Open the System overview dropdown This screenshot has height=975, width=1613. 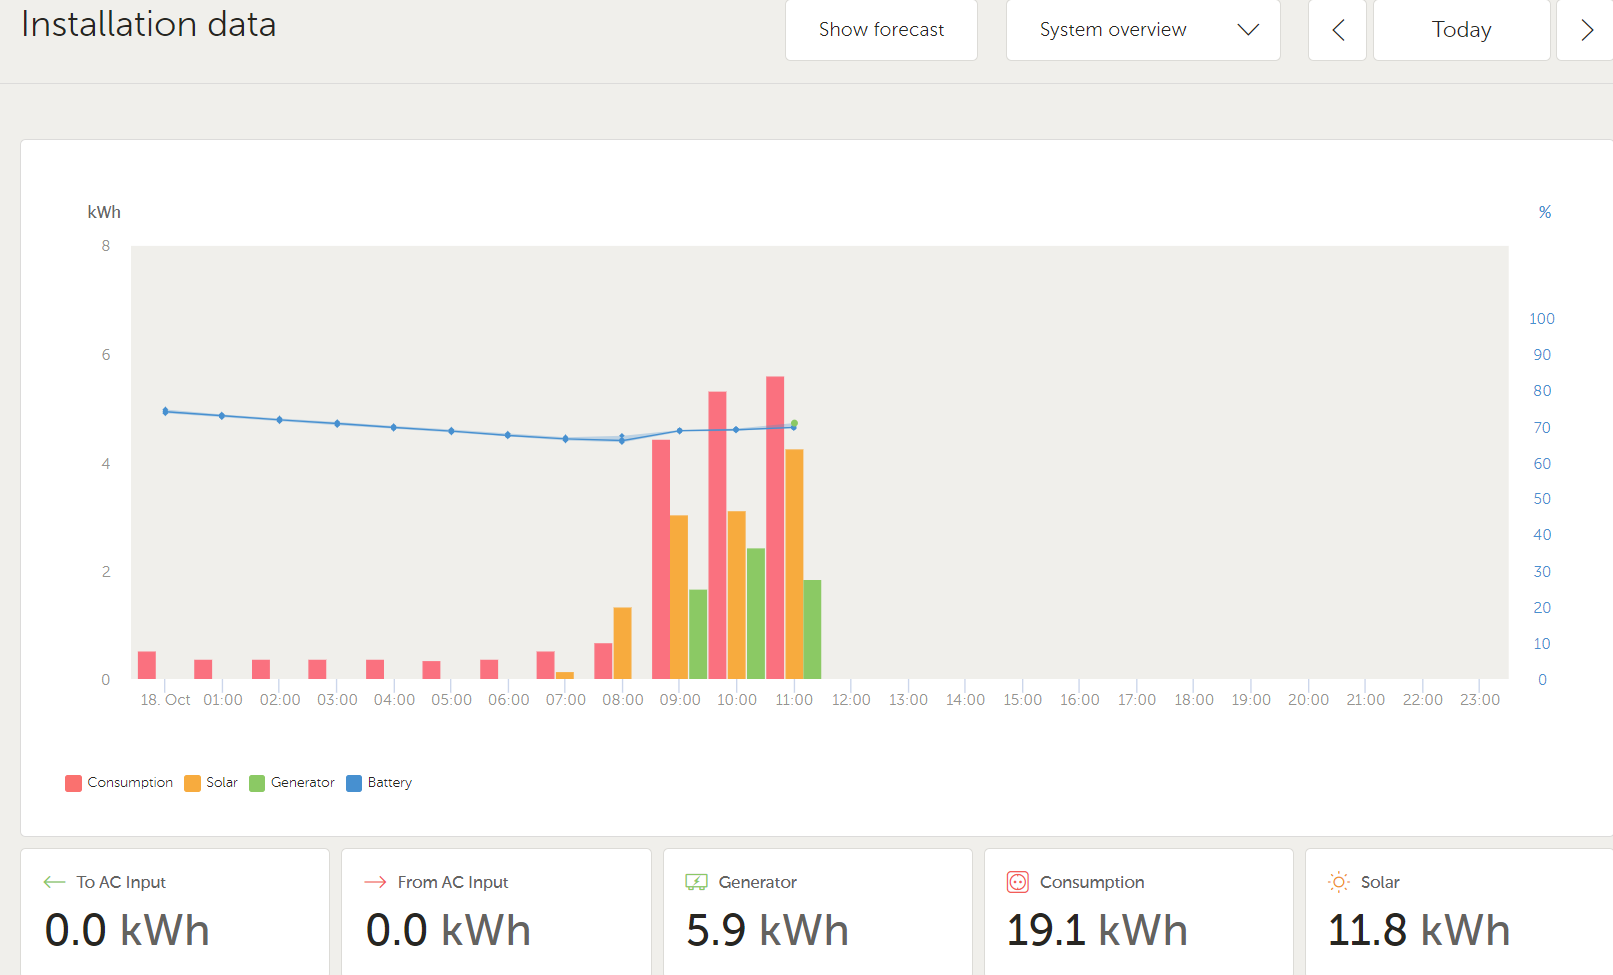click(x=1113, y=30)
